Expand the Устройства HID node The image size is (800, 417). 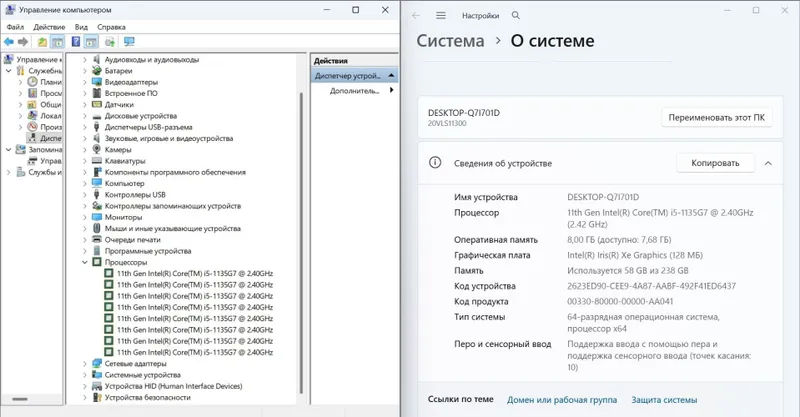(85, 386)
